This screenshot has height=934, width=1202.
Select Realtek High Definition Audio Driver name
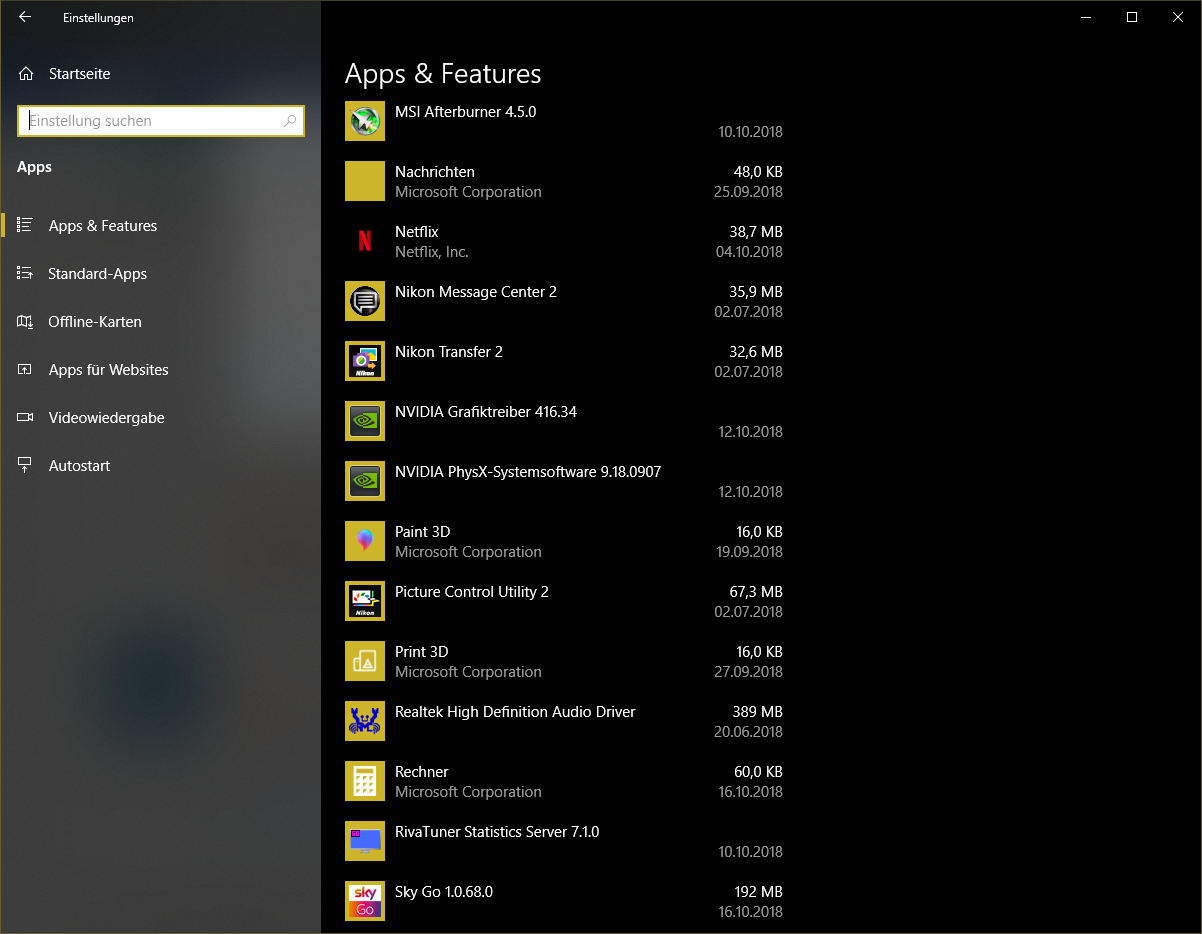(515, 712)
